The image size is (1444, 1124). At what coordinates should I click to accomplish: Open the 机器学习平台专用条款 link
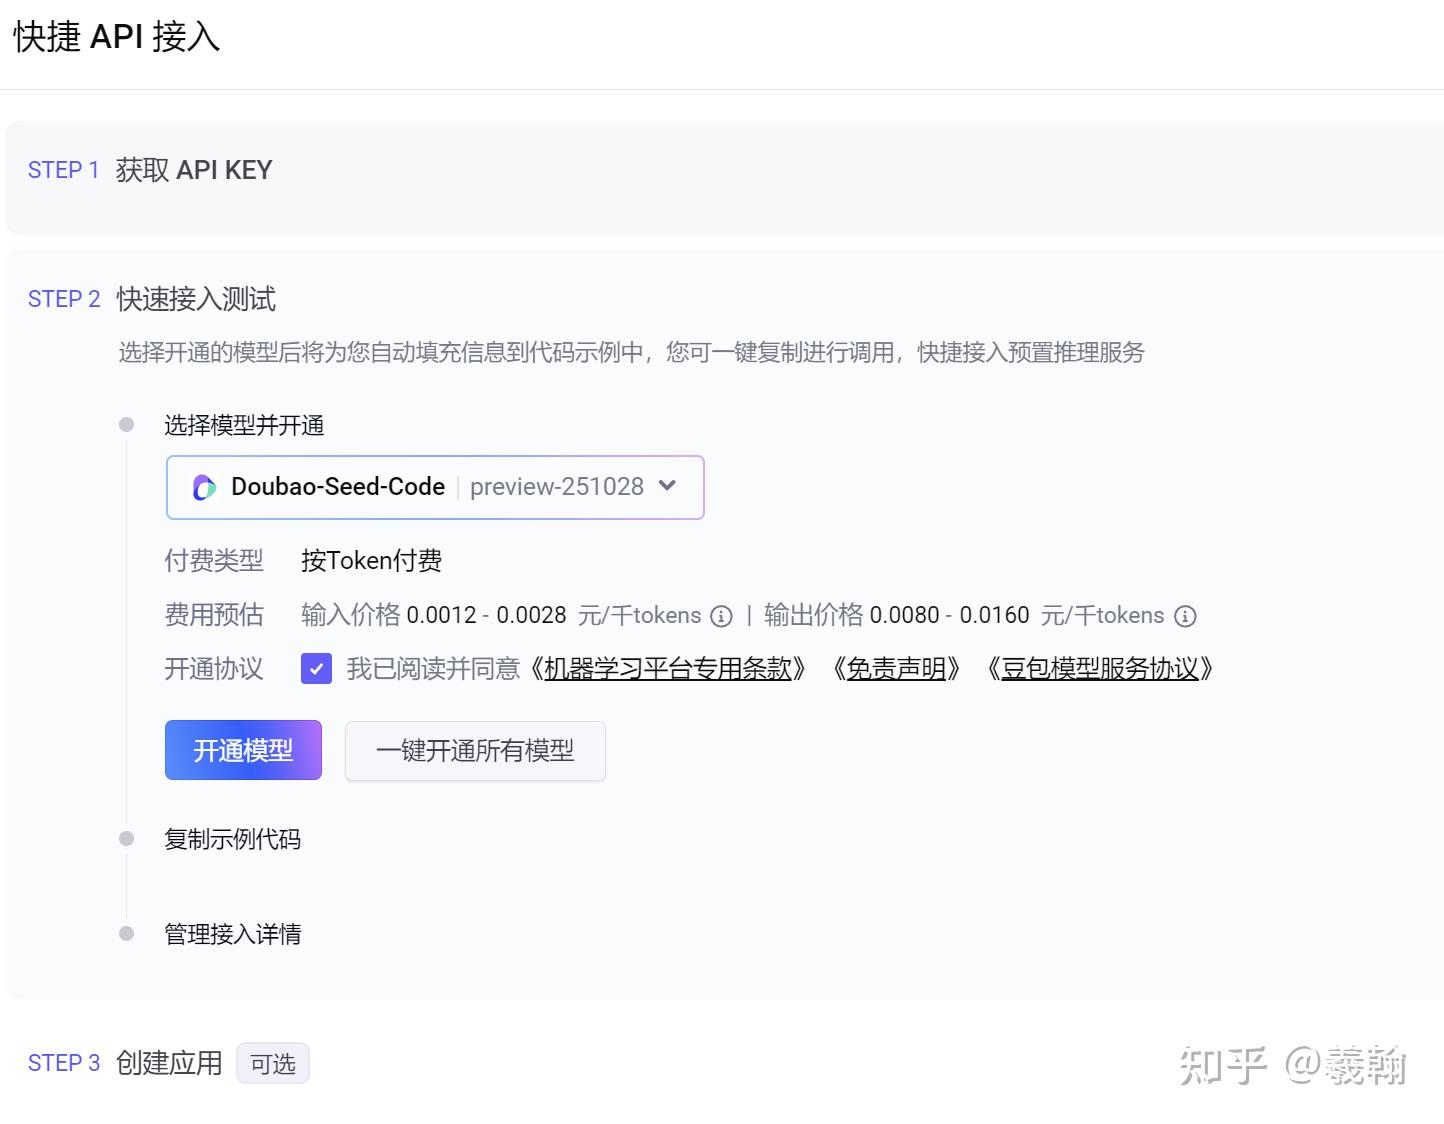pyautogui.click(x=671, y=669)
